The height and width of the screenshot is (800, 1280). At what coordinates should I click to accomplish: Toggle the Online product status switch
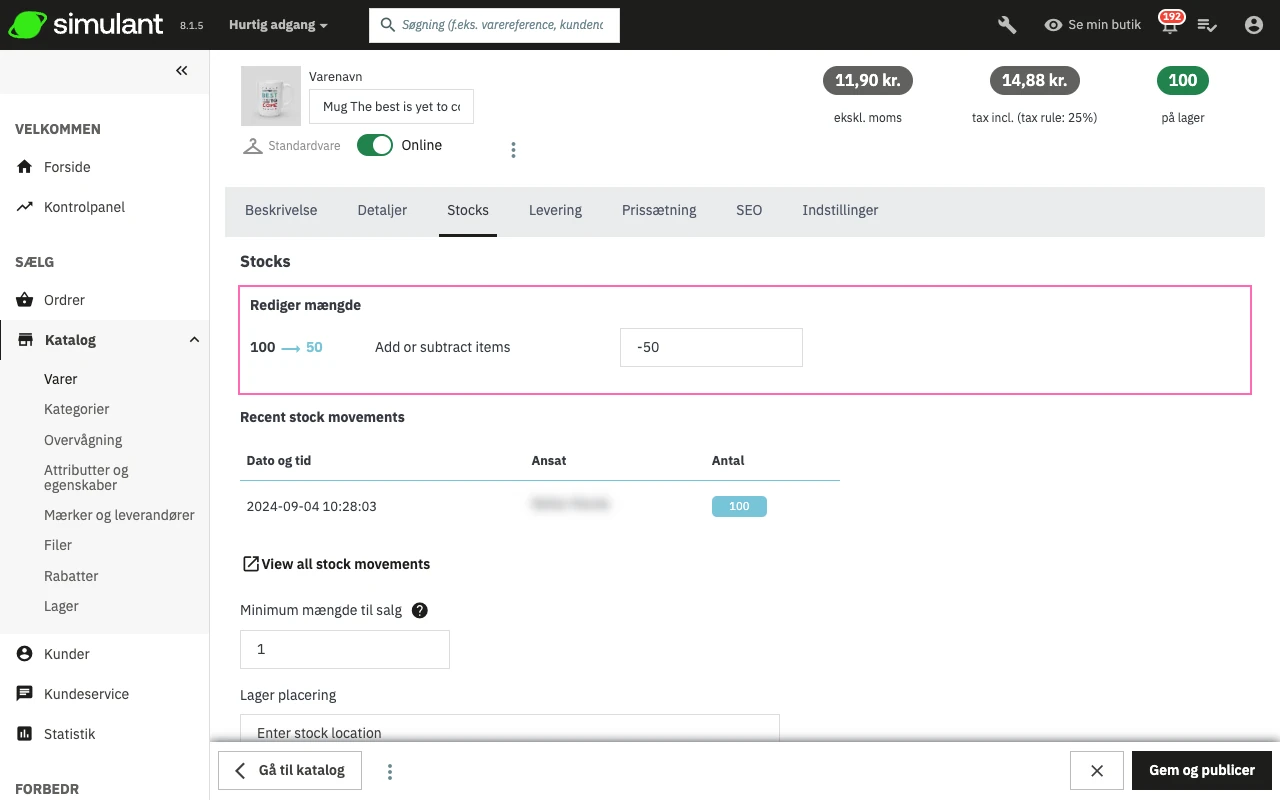click(x=375, y=145)
